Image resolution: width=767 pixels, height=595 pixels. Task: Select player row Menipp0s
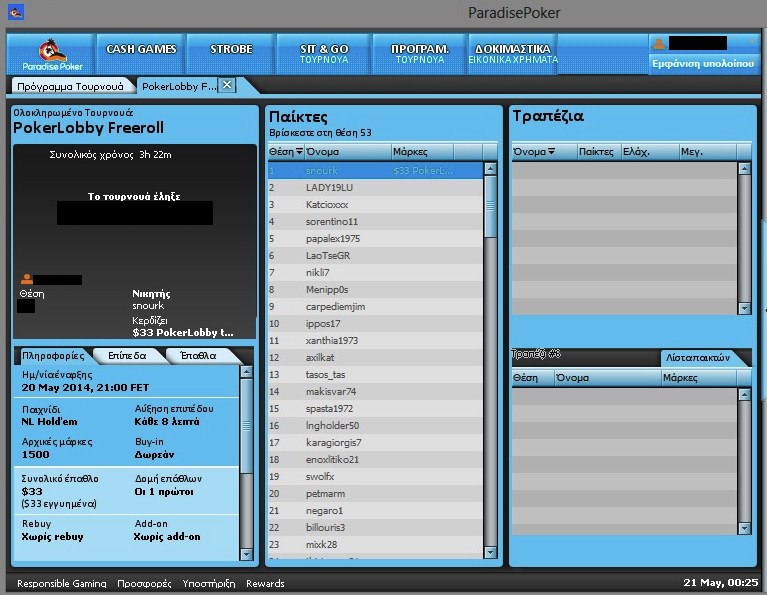(x=375, y=290)
